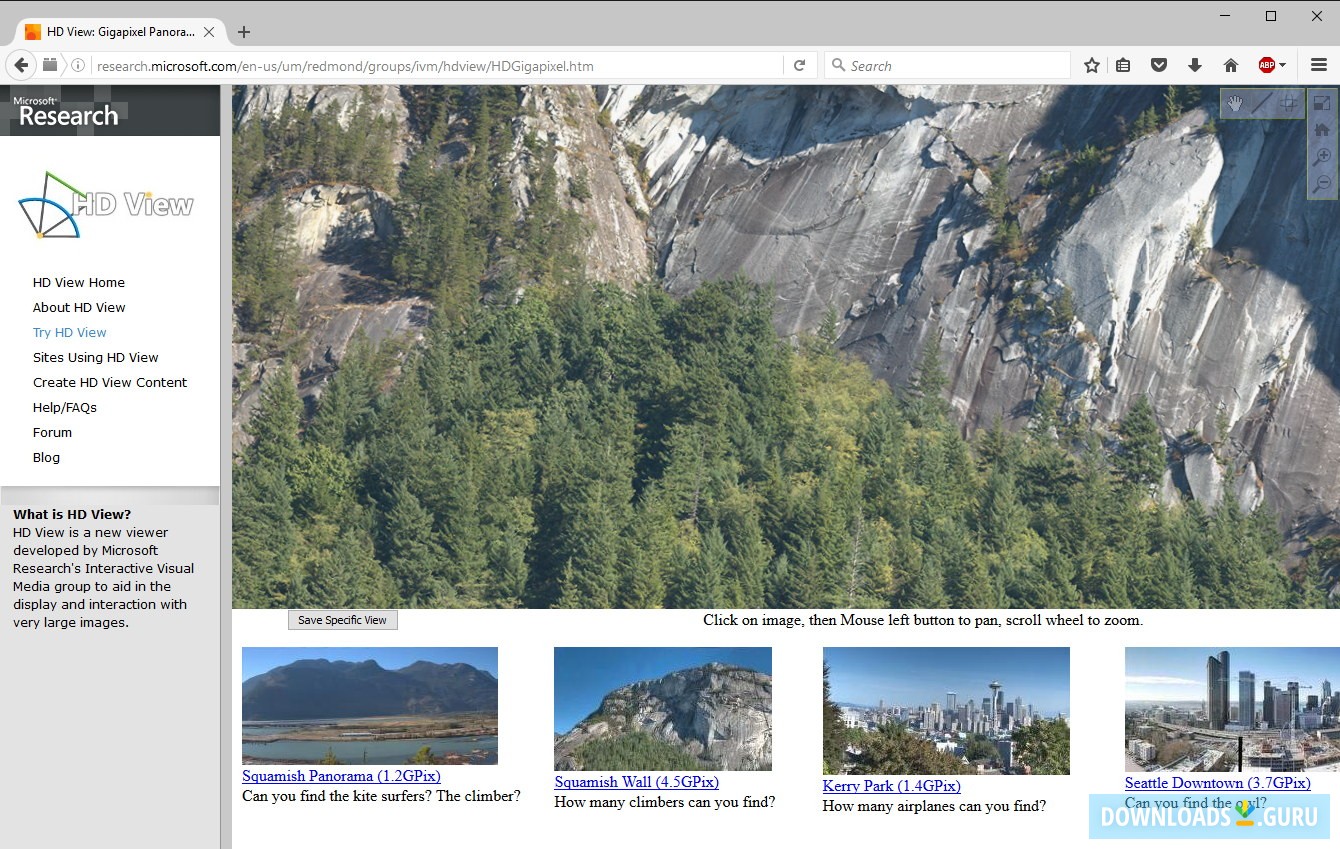
Task: Click the "How many airplanes can you find?" caption
Action: coord(934,806)
